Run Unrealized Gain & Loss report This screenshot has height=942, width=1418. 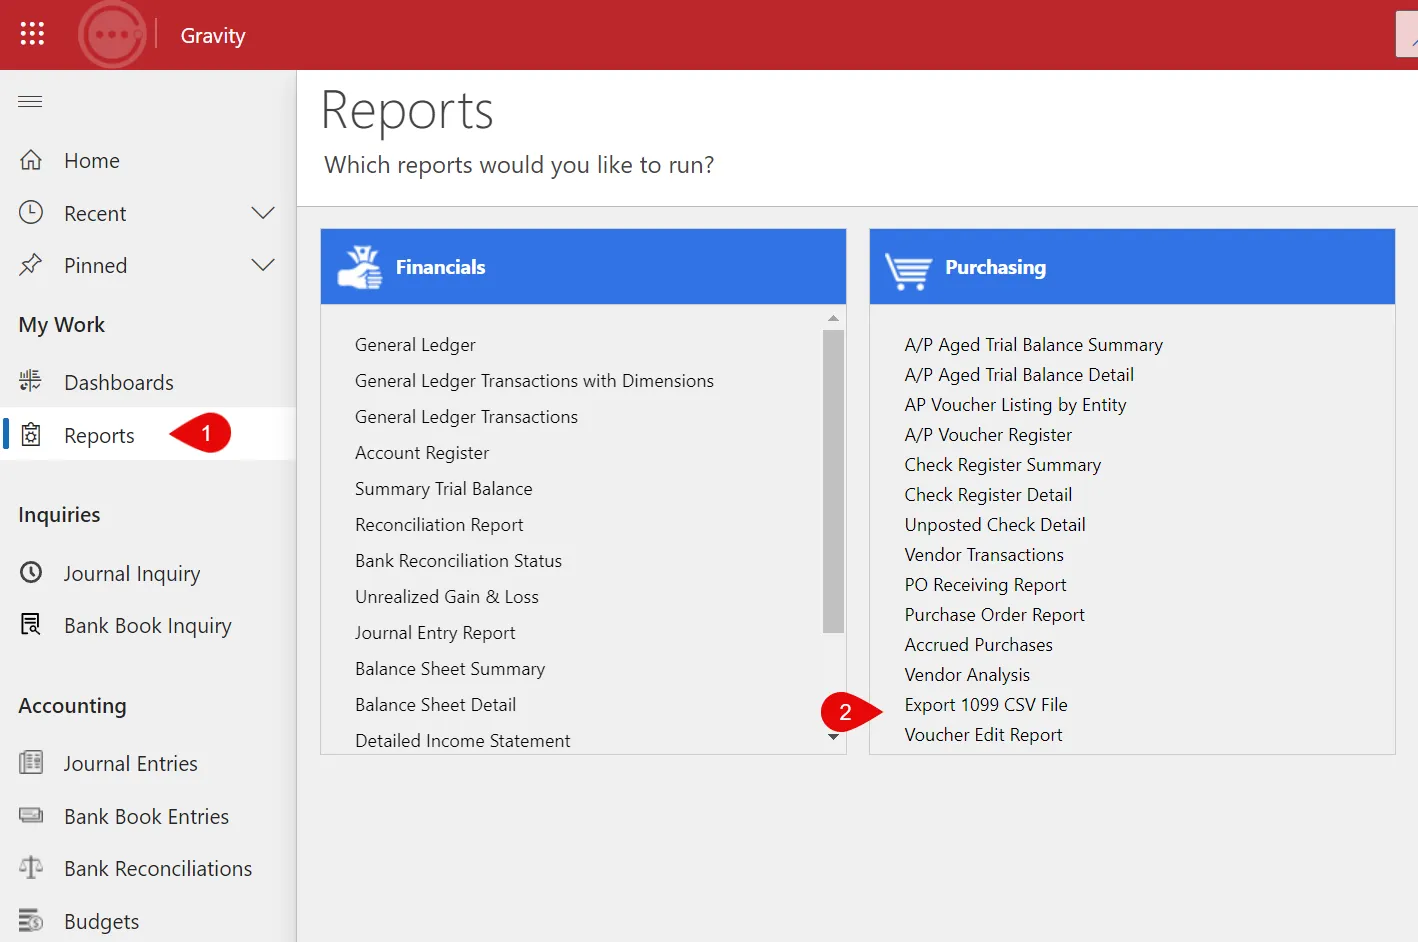pos(447,597)
